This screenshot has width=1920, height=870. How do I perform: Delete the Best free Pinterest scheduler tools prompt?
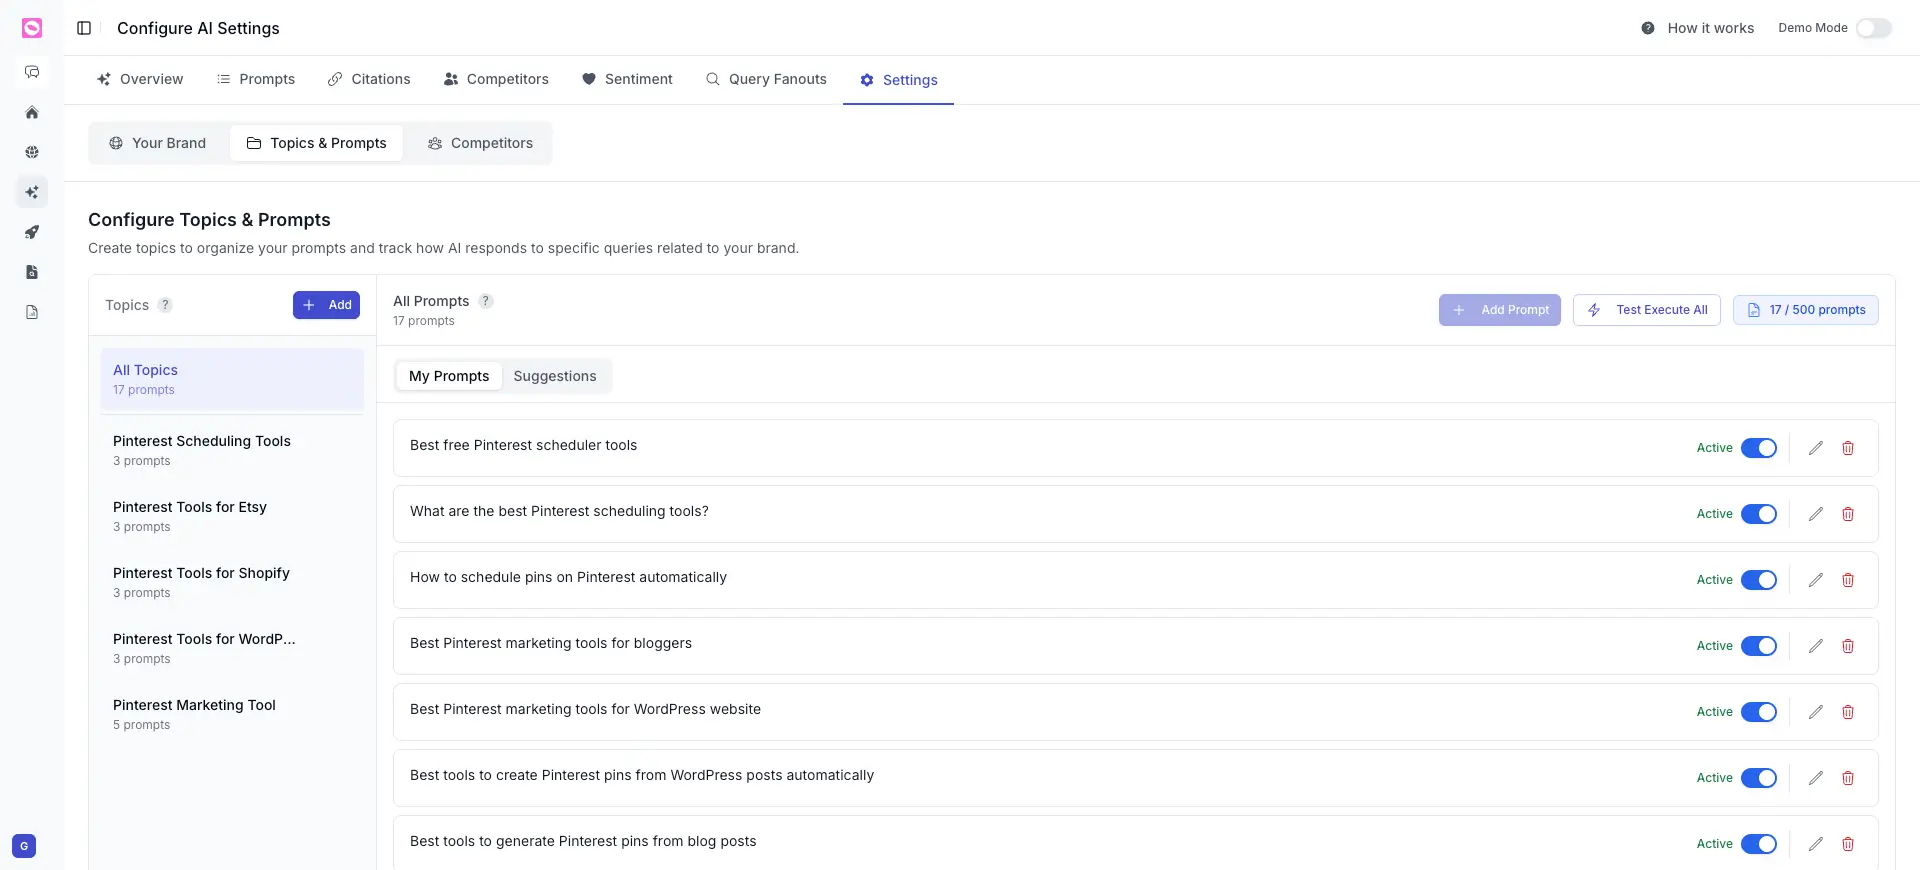(x=1848, y=448)
